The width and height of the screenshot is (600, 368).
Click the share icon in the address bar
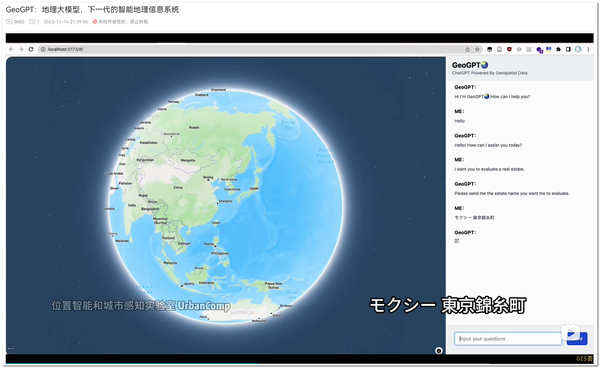467,49
